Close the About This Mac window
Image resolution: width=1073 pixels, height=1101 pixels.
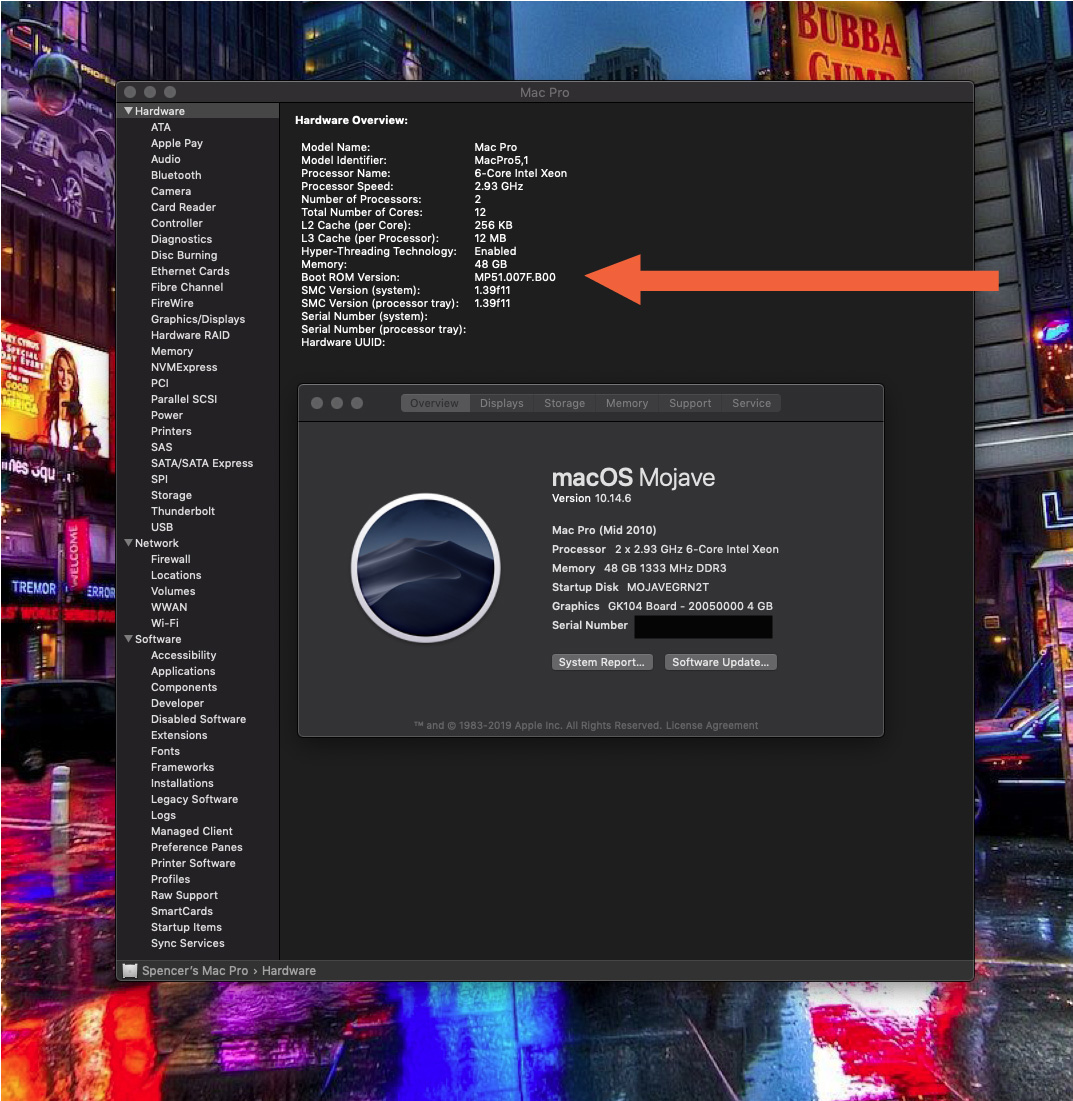317,403
